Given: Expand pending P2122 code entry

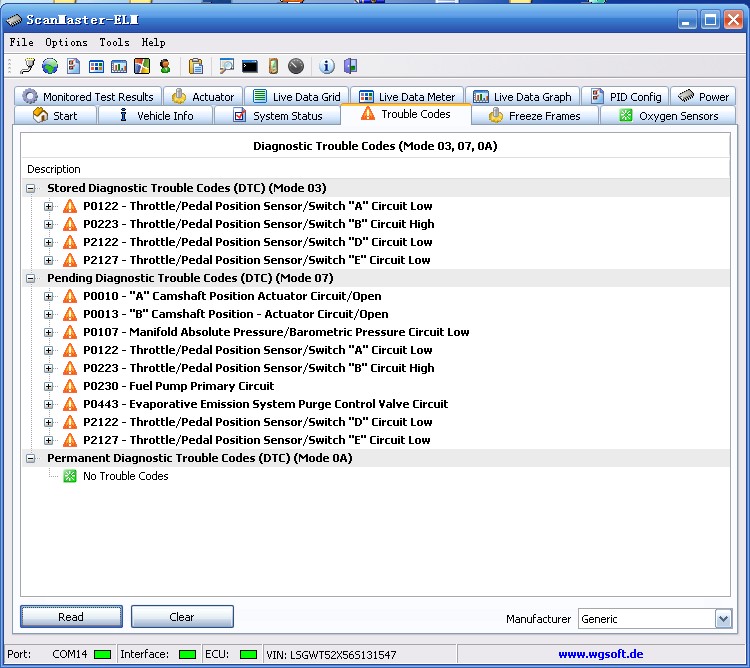Looking at the screenshot, I should tap(48, 423).
